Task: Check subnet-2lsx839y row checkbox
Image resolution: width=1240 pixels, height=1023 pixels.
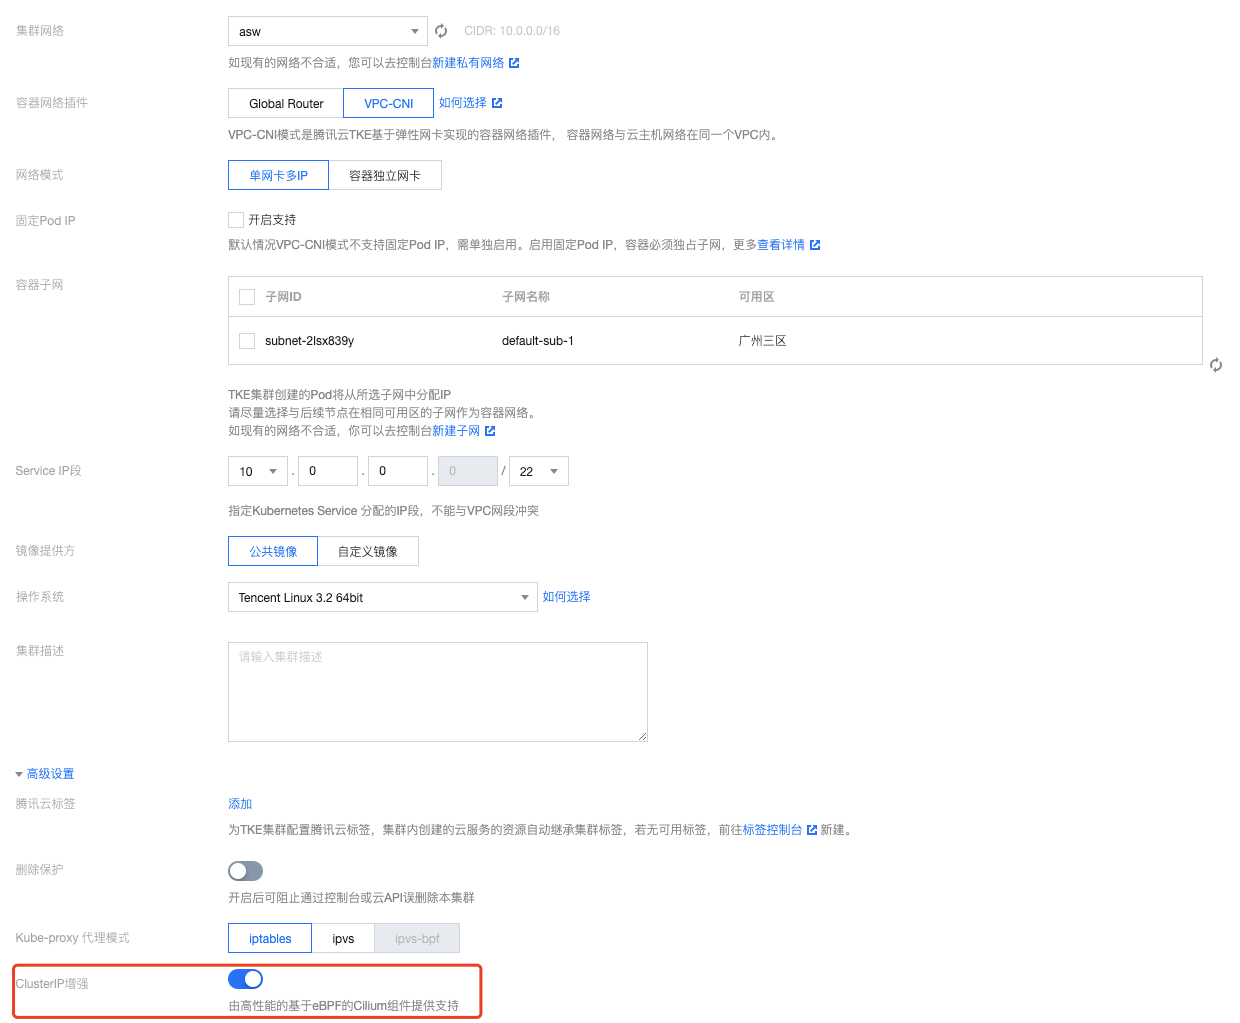Action: (247, 341)
